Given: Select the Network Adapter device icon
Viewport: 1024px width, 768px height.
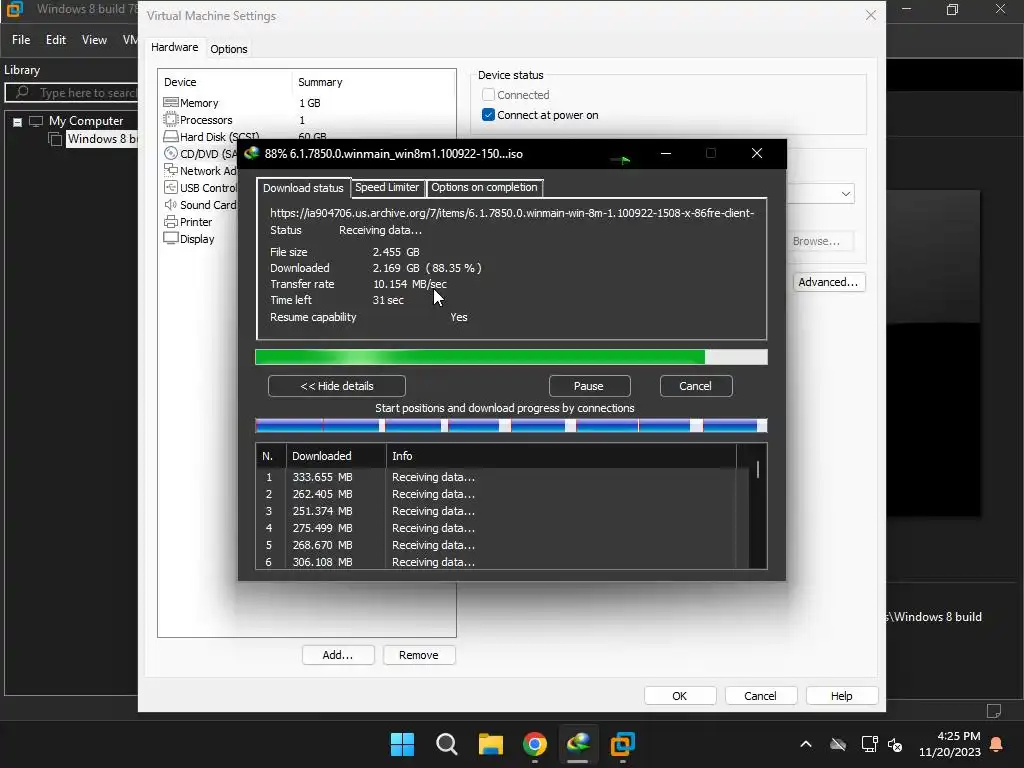Looking at the screenshot, I should 170,170.
